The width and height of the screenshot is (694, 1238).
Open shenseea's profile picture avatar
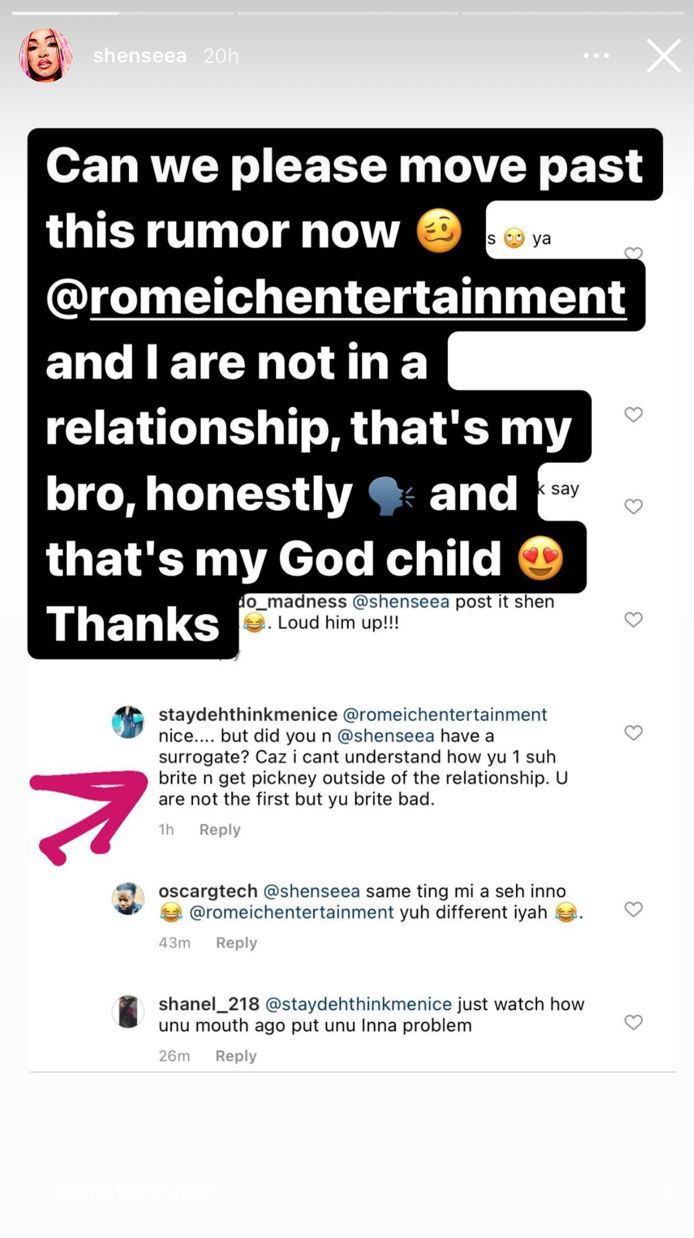(x=45, y=56)
